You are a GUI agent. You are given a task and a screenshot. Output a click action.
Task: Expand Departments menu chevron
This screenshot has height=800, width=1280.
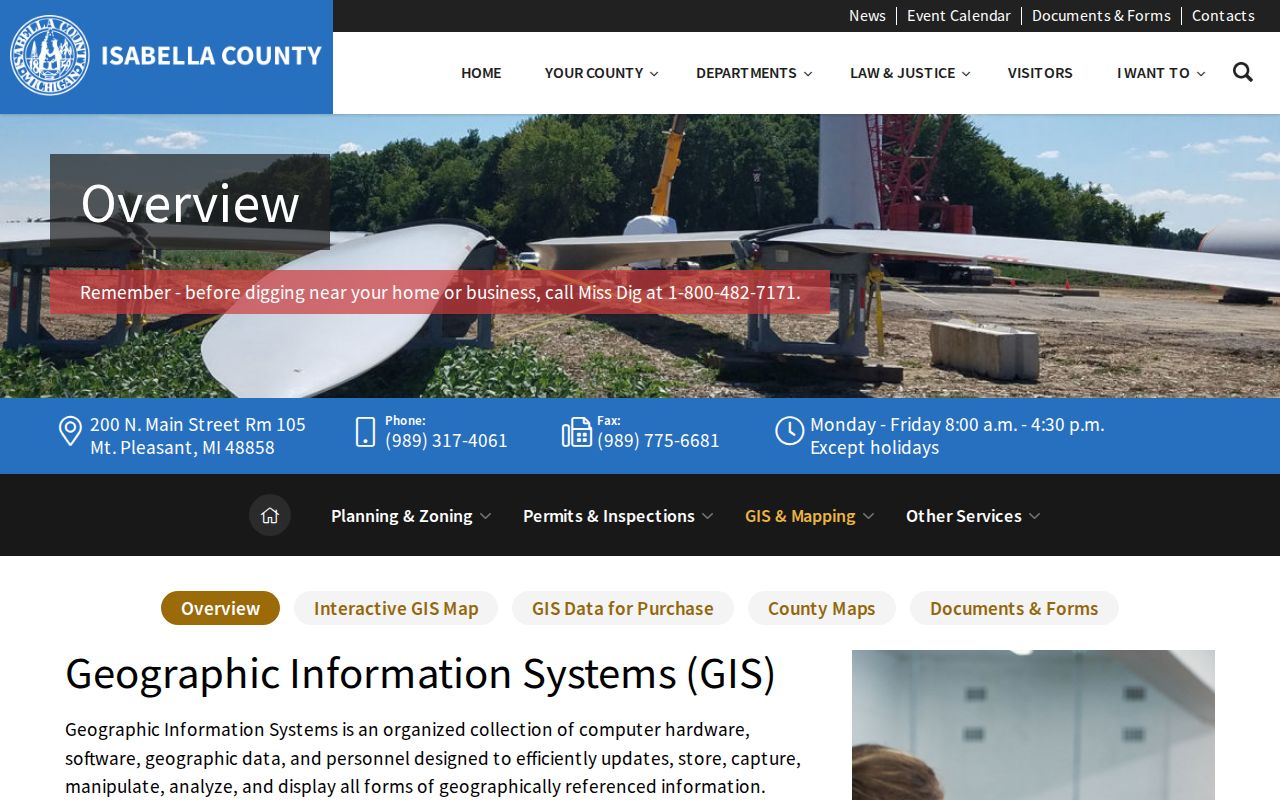(x=808, y=74)
